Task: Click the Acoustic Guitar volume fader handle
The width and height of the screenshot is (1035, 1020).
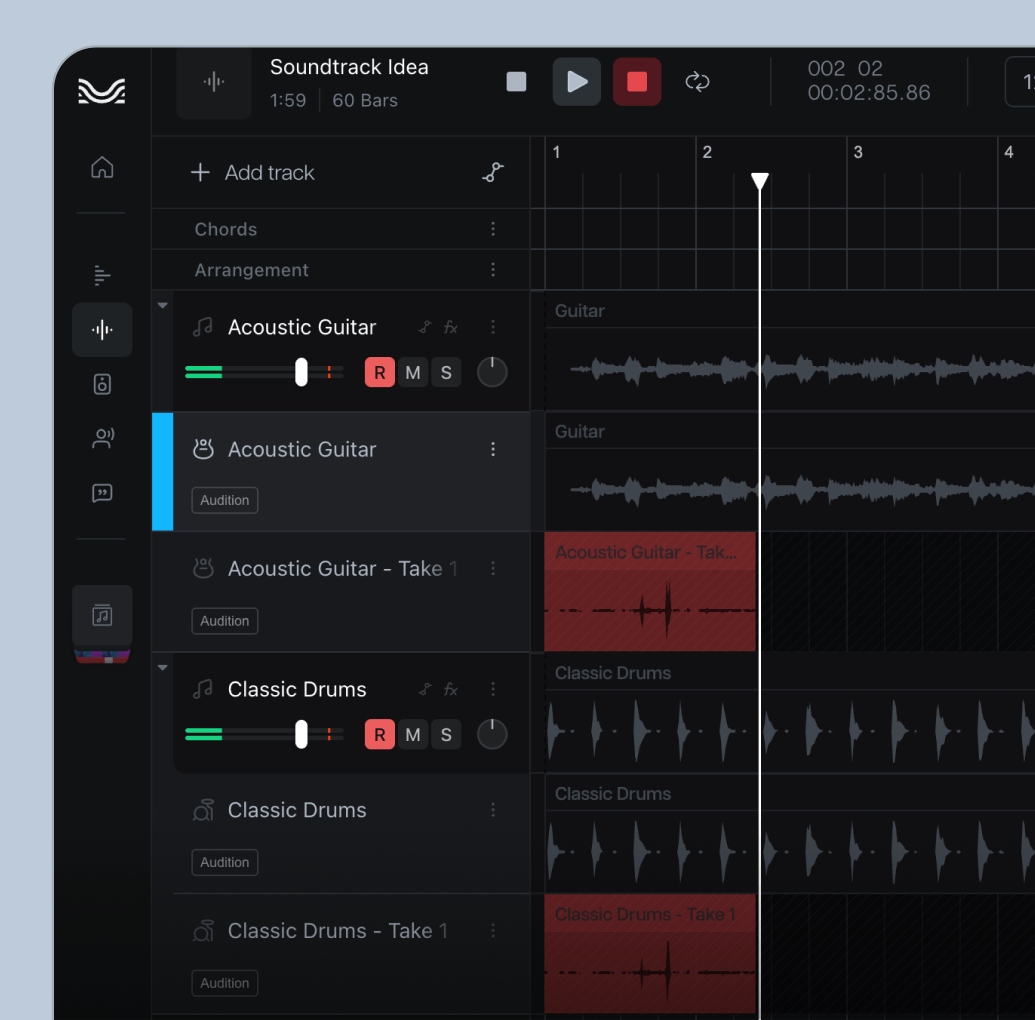Action: [301, 372]
